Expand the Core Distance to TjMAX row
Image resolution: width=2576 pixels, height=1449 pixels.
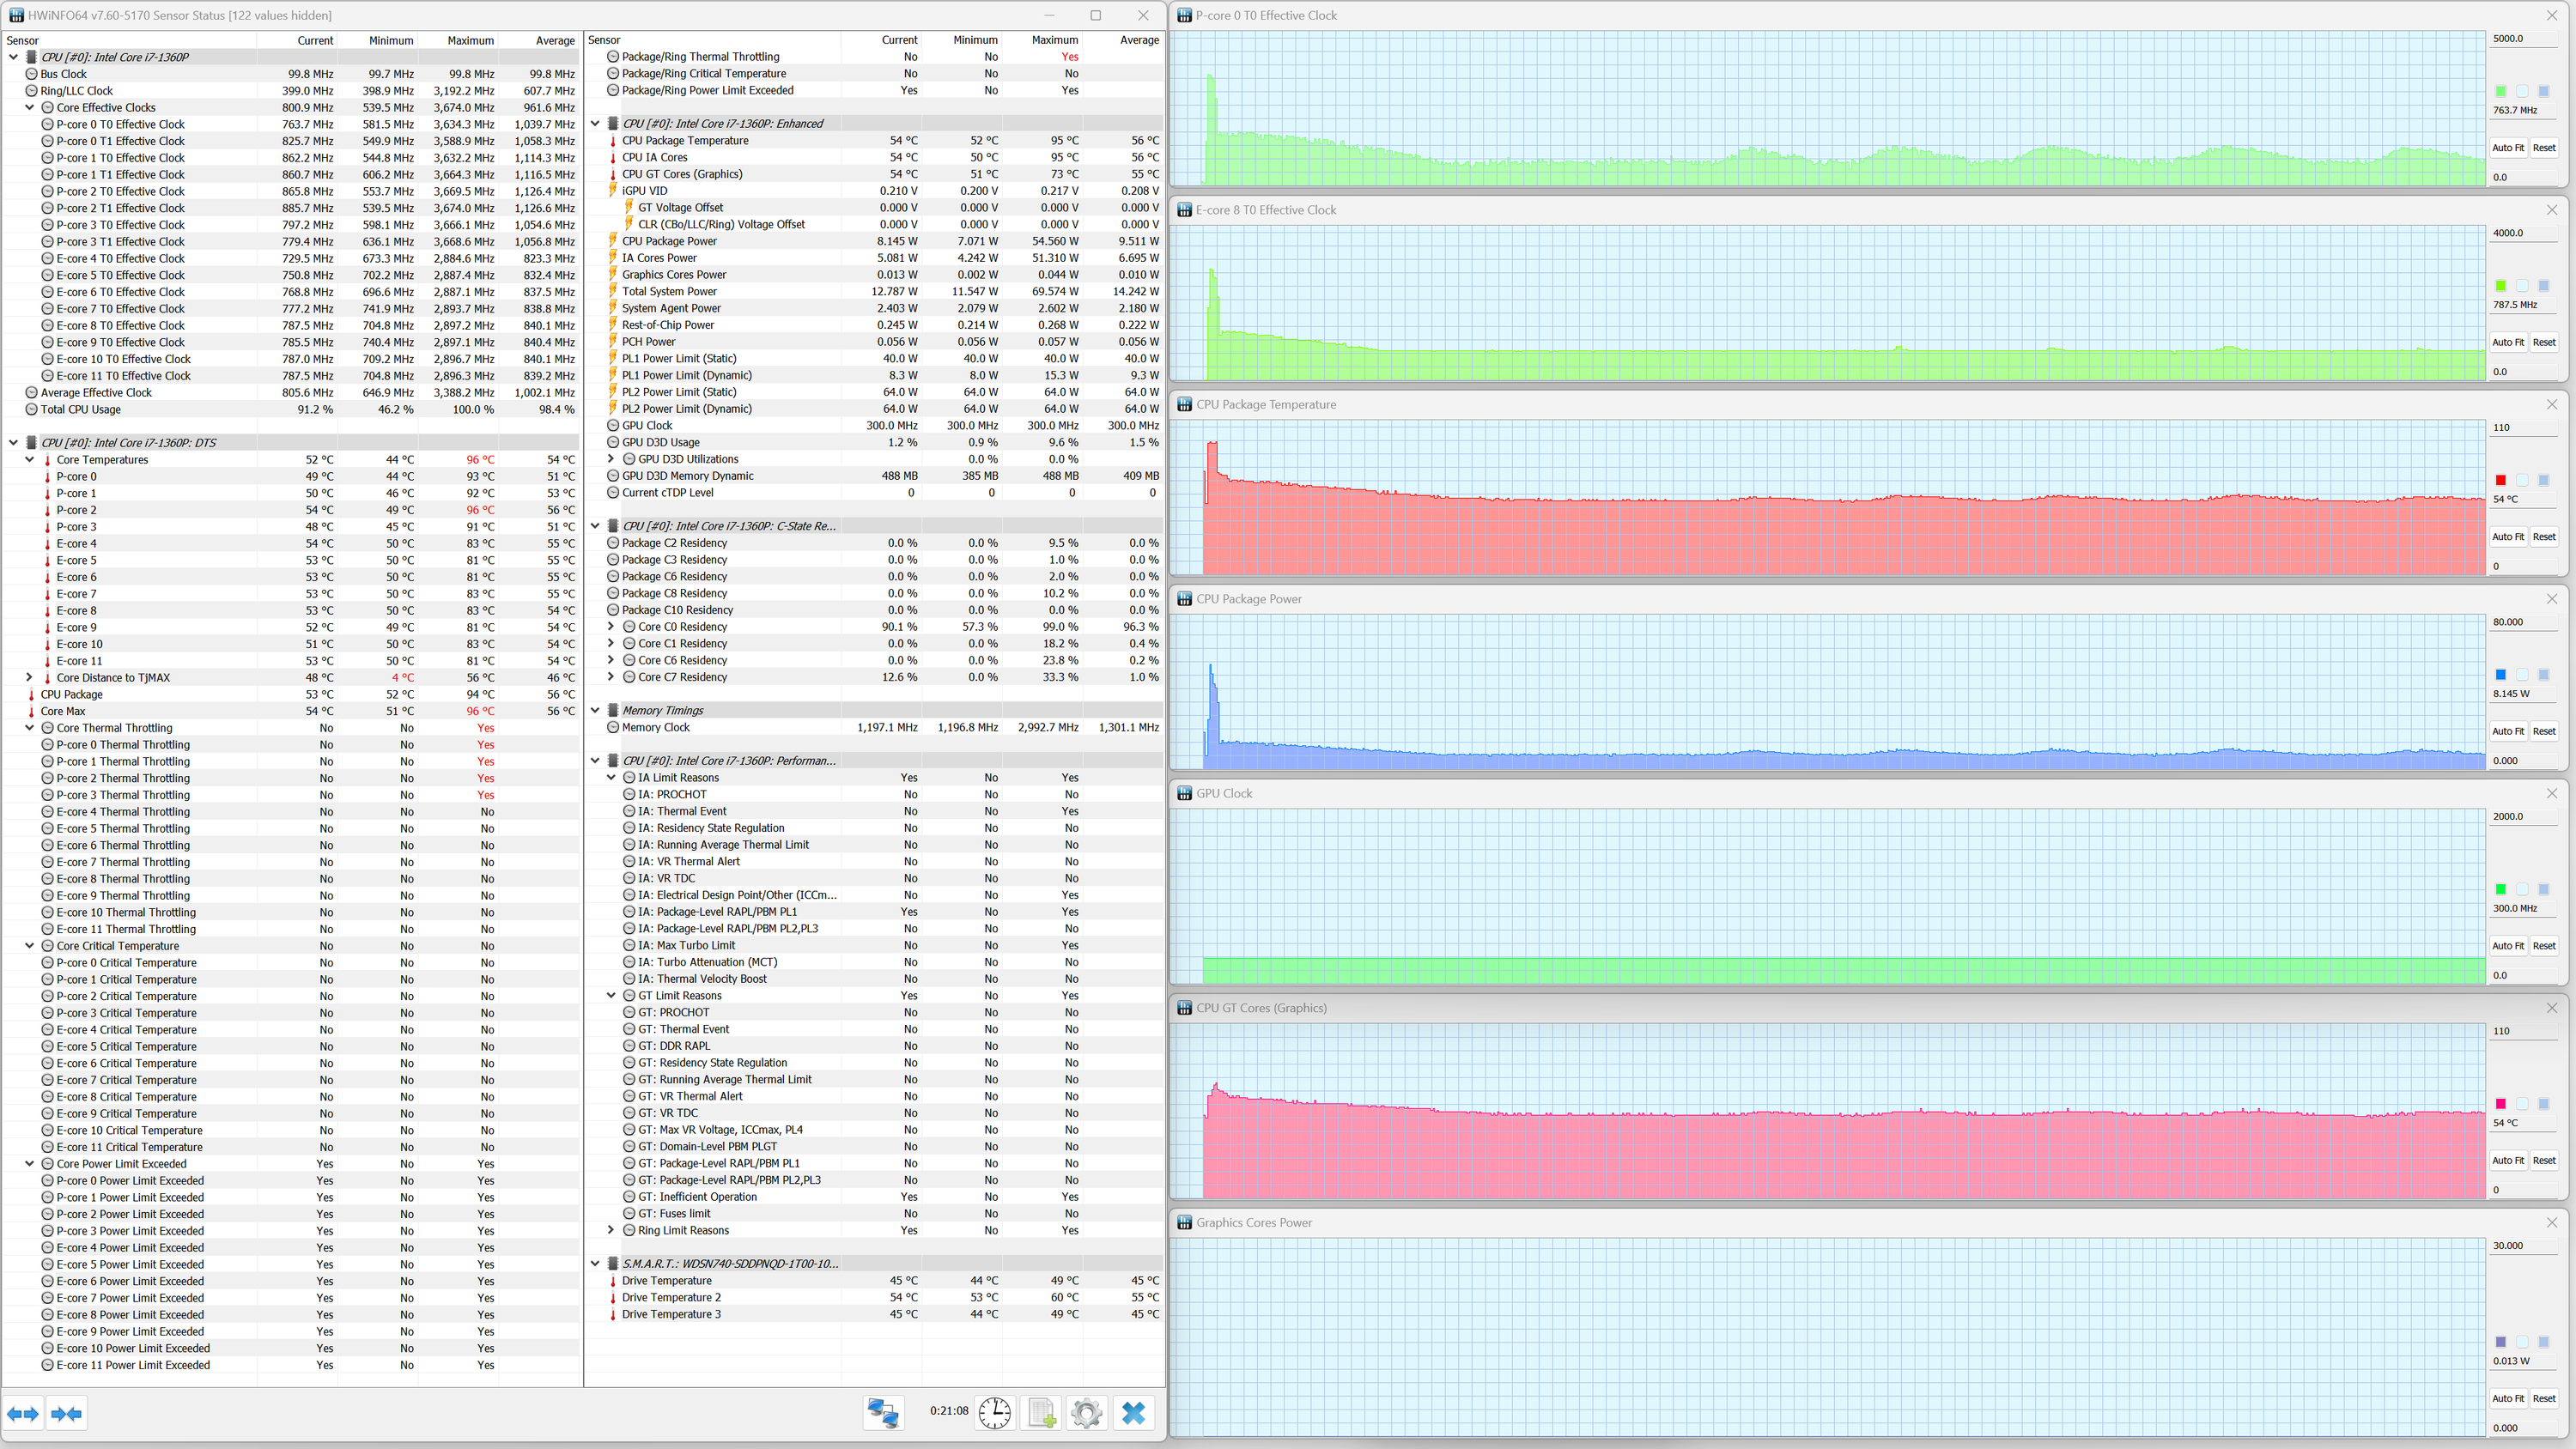(x=29, y=678)
